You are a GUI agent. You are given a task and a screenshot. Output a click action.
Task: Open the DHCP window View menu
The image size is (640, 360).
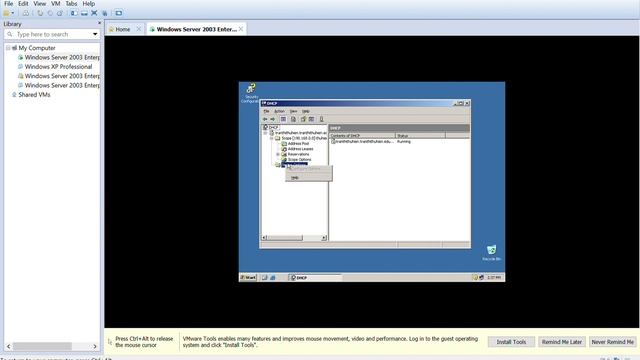pos(293,111)
